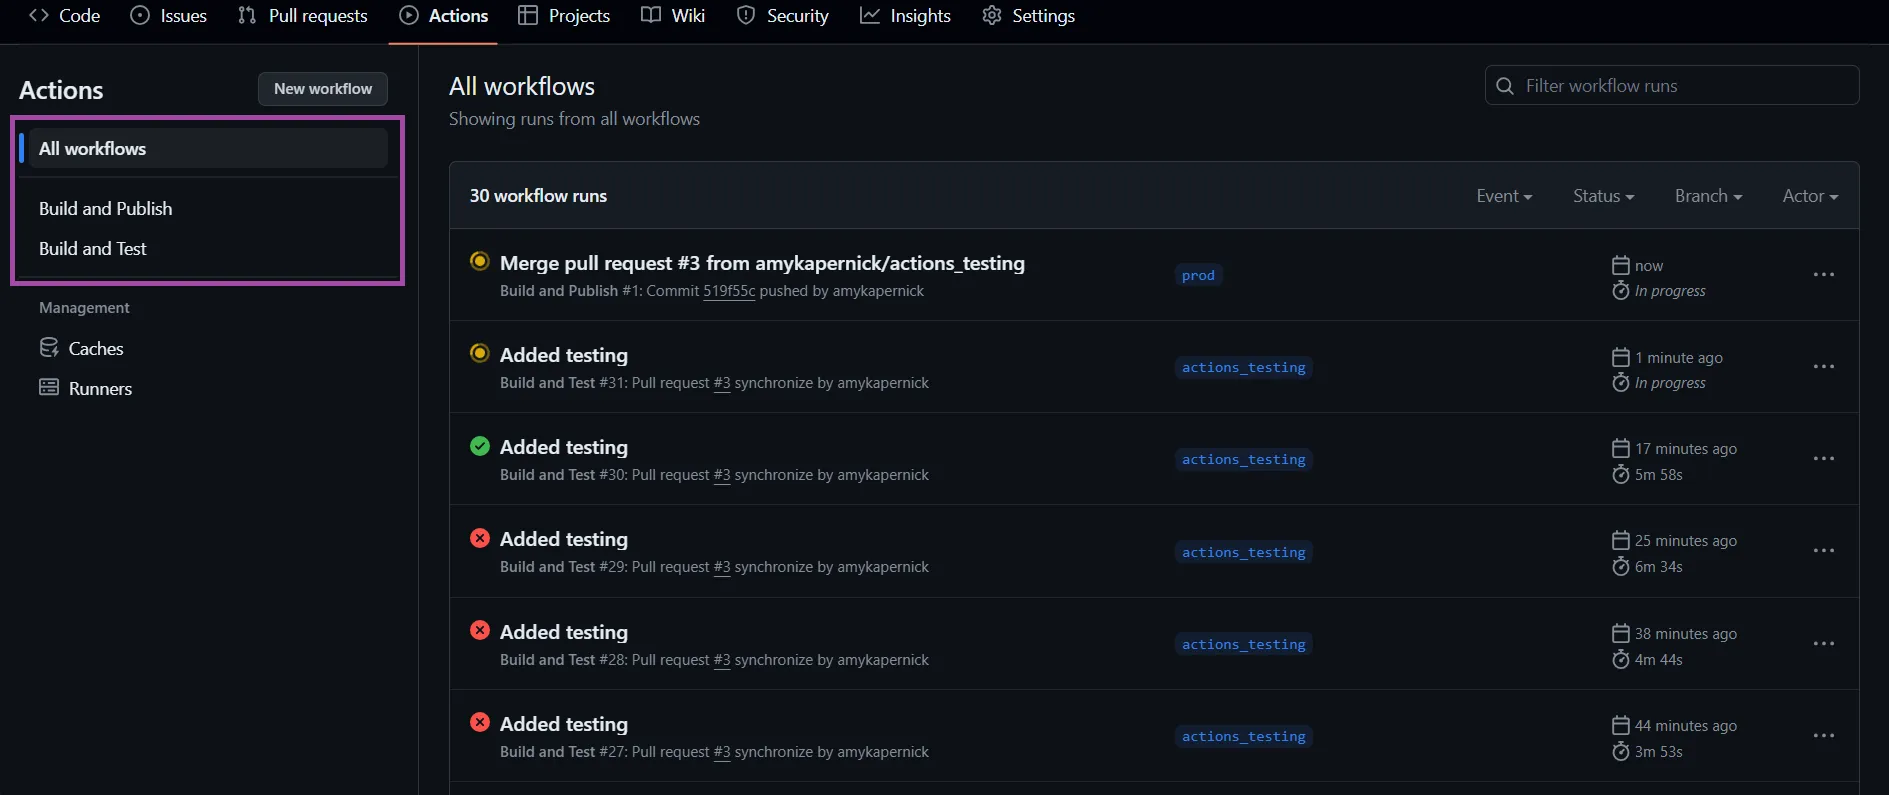The image size is (1889, 795).
Task: Open the Settings tab
Action: click(1029, 16)
